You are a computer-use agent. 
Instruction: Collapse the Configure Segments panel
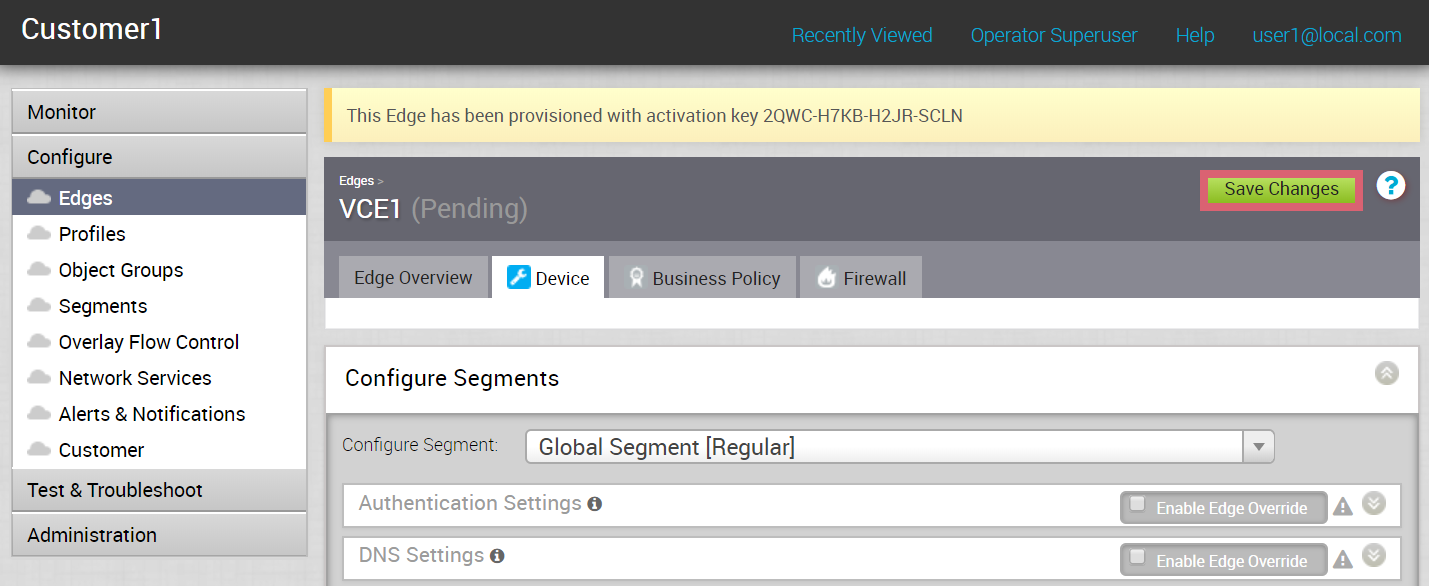point(1386,373)
